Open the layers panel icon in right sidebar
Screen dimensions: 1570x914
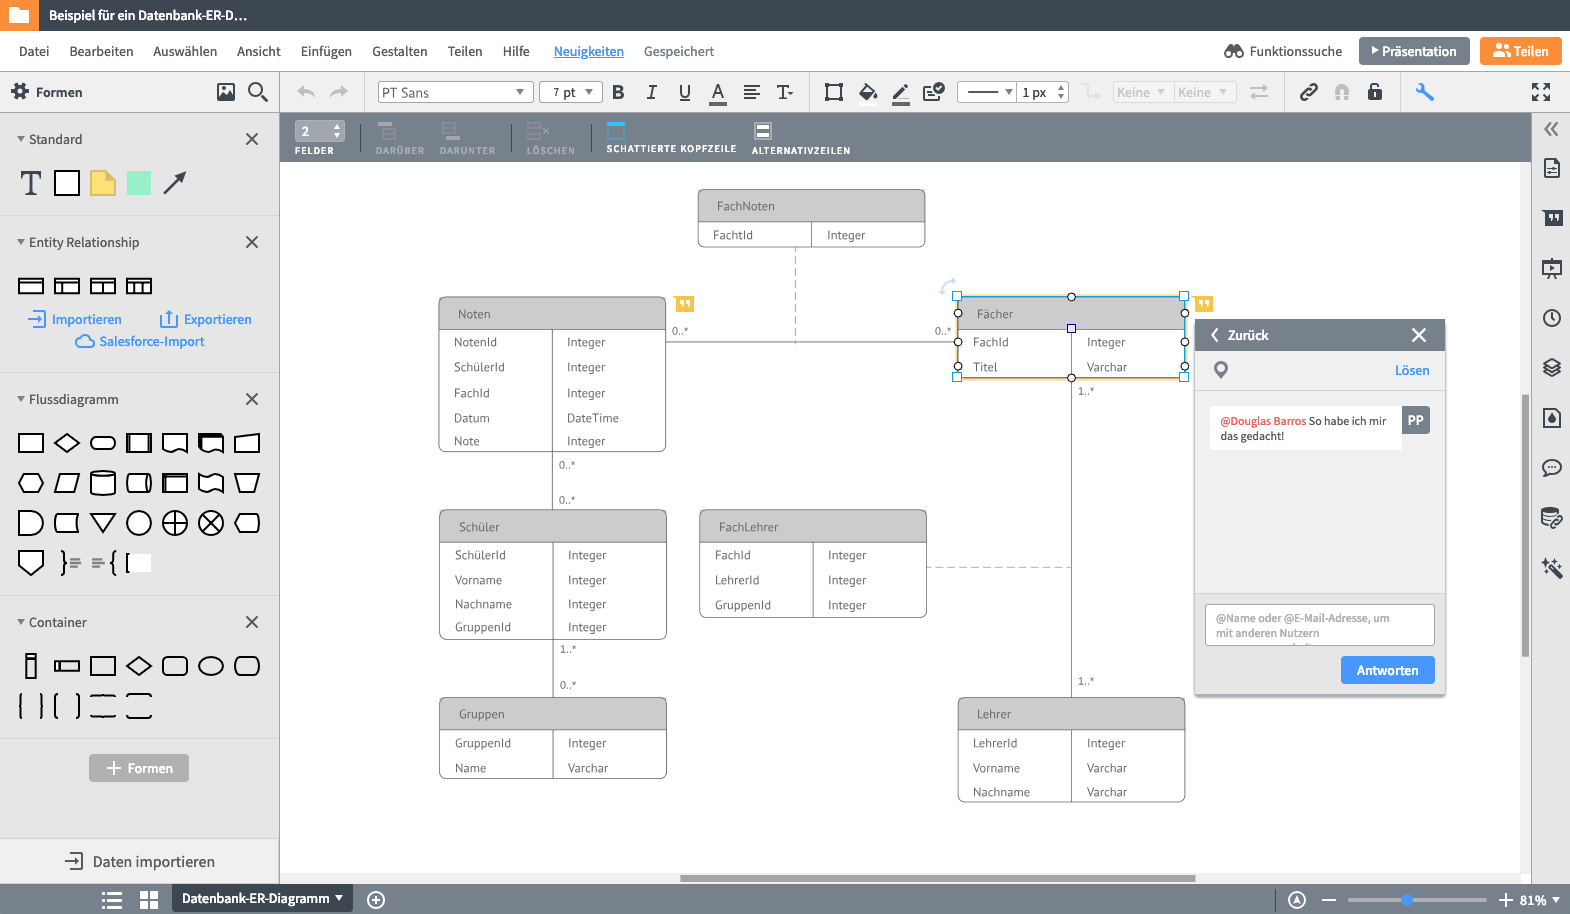[x=1551, y=367]
